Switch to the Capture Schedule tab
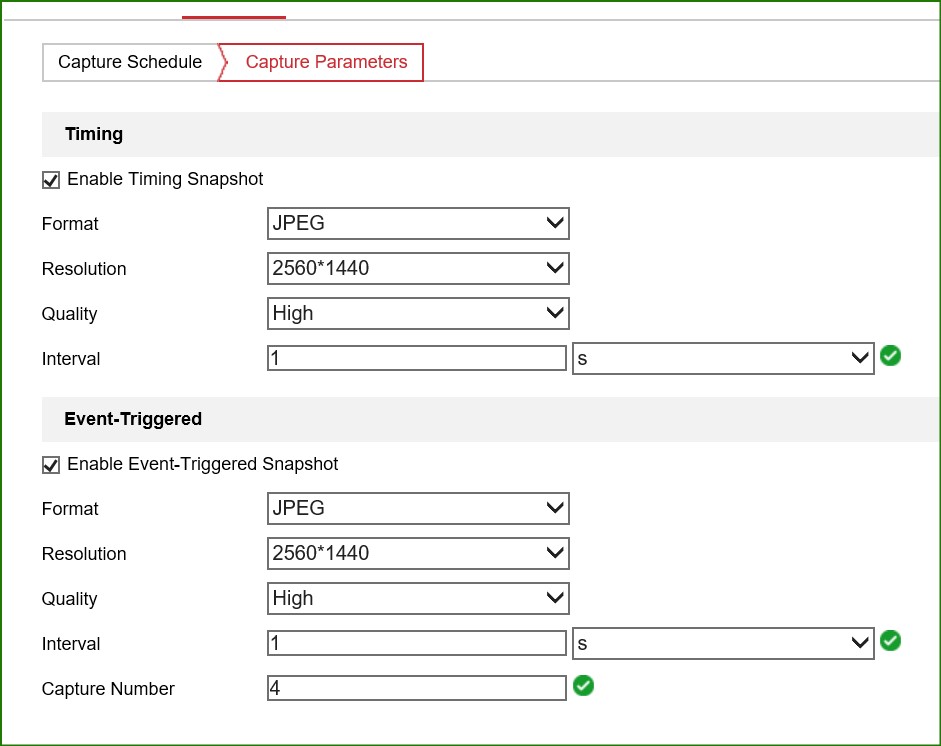941x746 pixels. [x=130, y=62]
